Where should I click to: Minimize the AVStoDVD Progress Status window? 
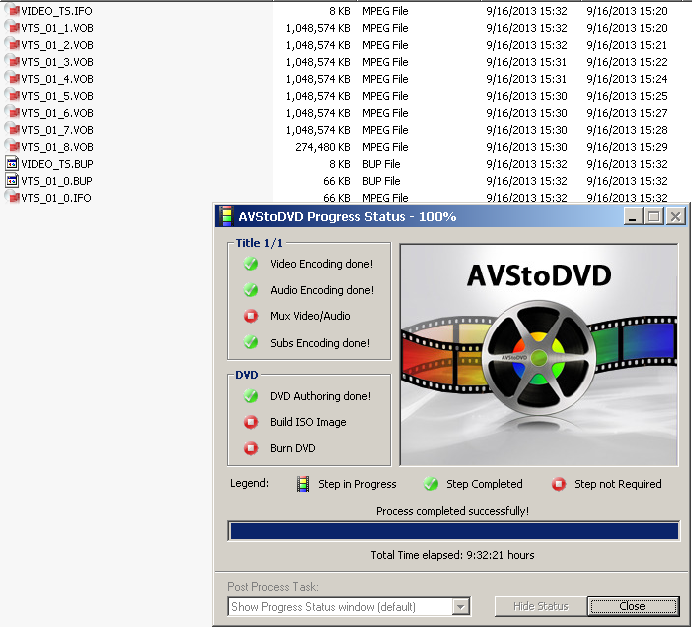(x=633, y=216)
